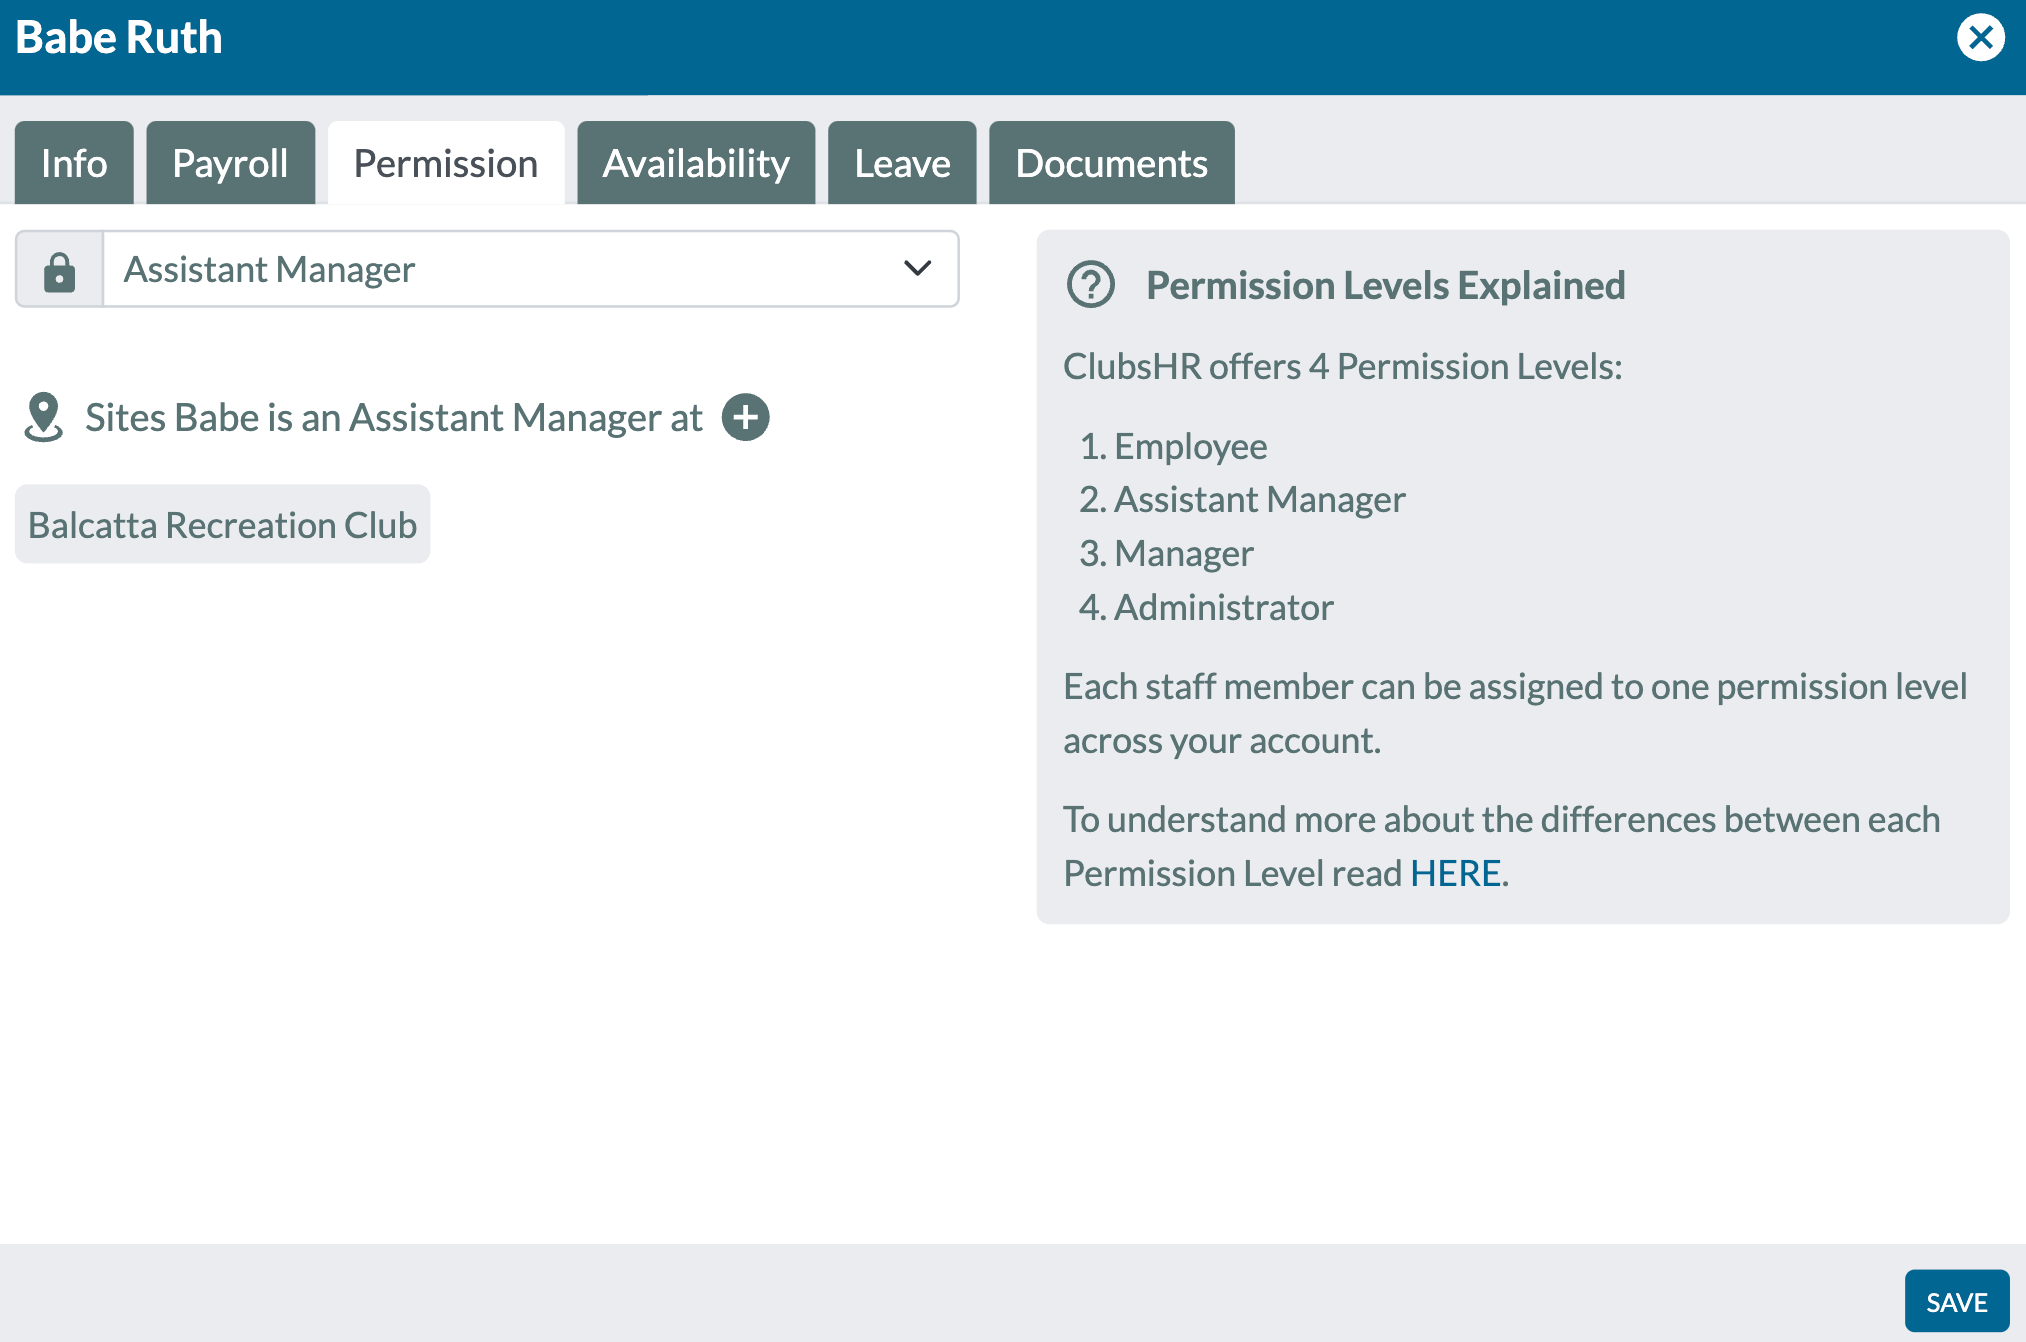
Task: Save the permission changes
Action: point(1956,1301)
